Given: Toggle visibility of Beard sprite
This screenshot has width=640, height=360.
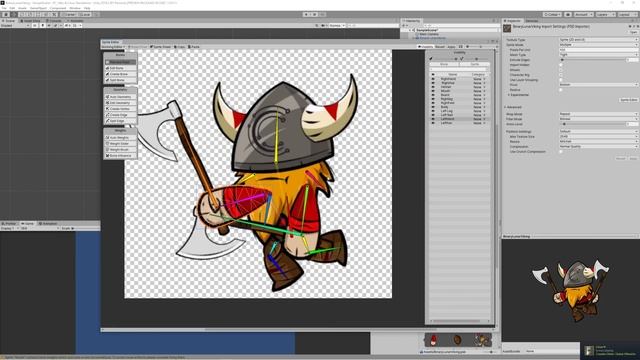Looking at the screenshot, I should coord(433,95).
